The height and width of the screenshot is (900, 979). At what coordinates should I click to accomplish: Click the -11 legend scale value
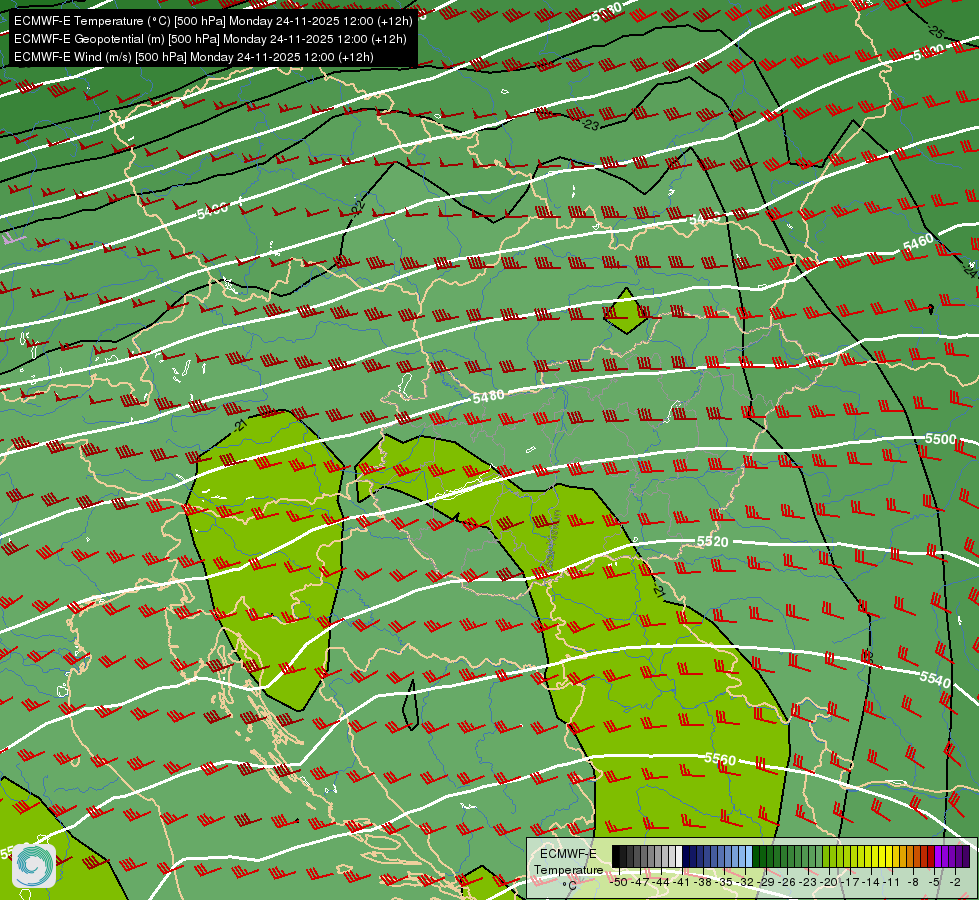(x=891, y=883)
